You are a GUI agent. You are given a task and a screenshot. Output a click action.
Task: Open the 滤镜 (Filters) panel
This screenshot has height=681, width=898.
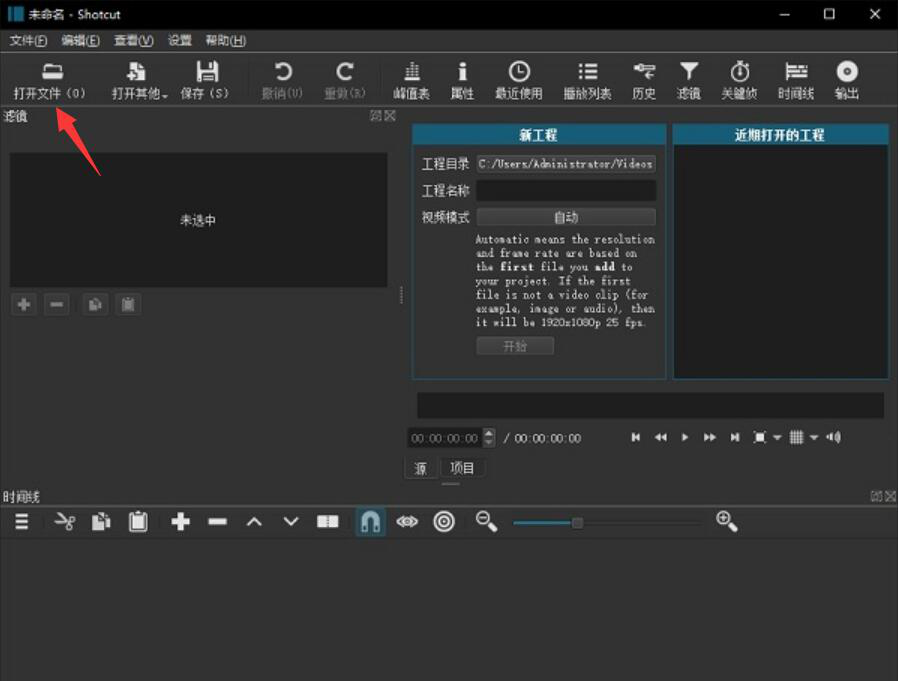tap(689, 80)
